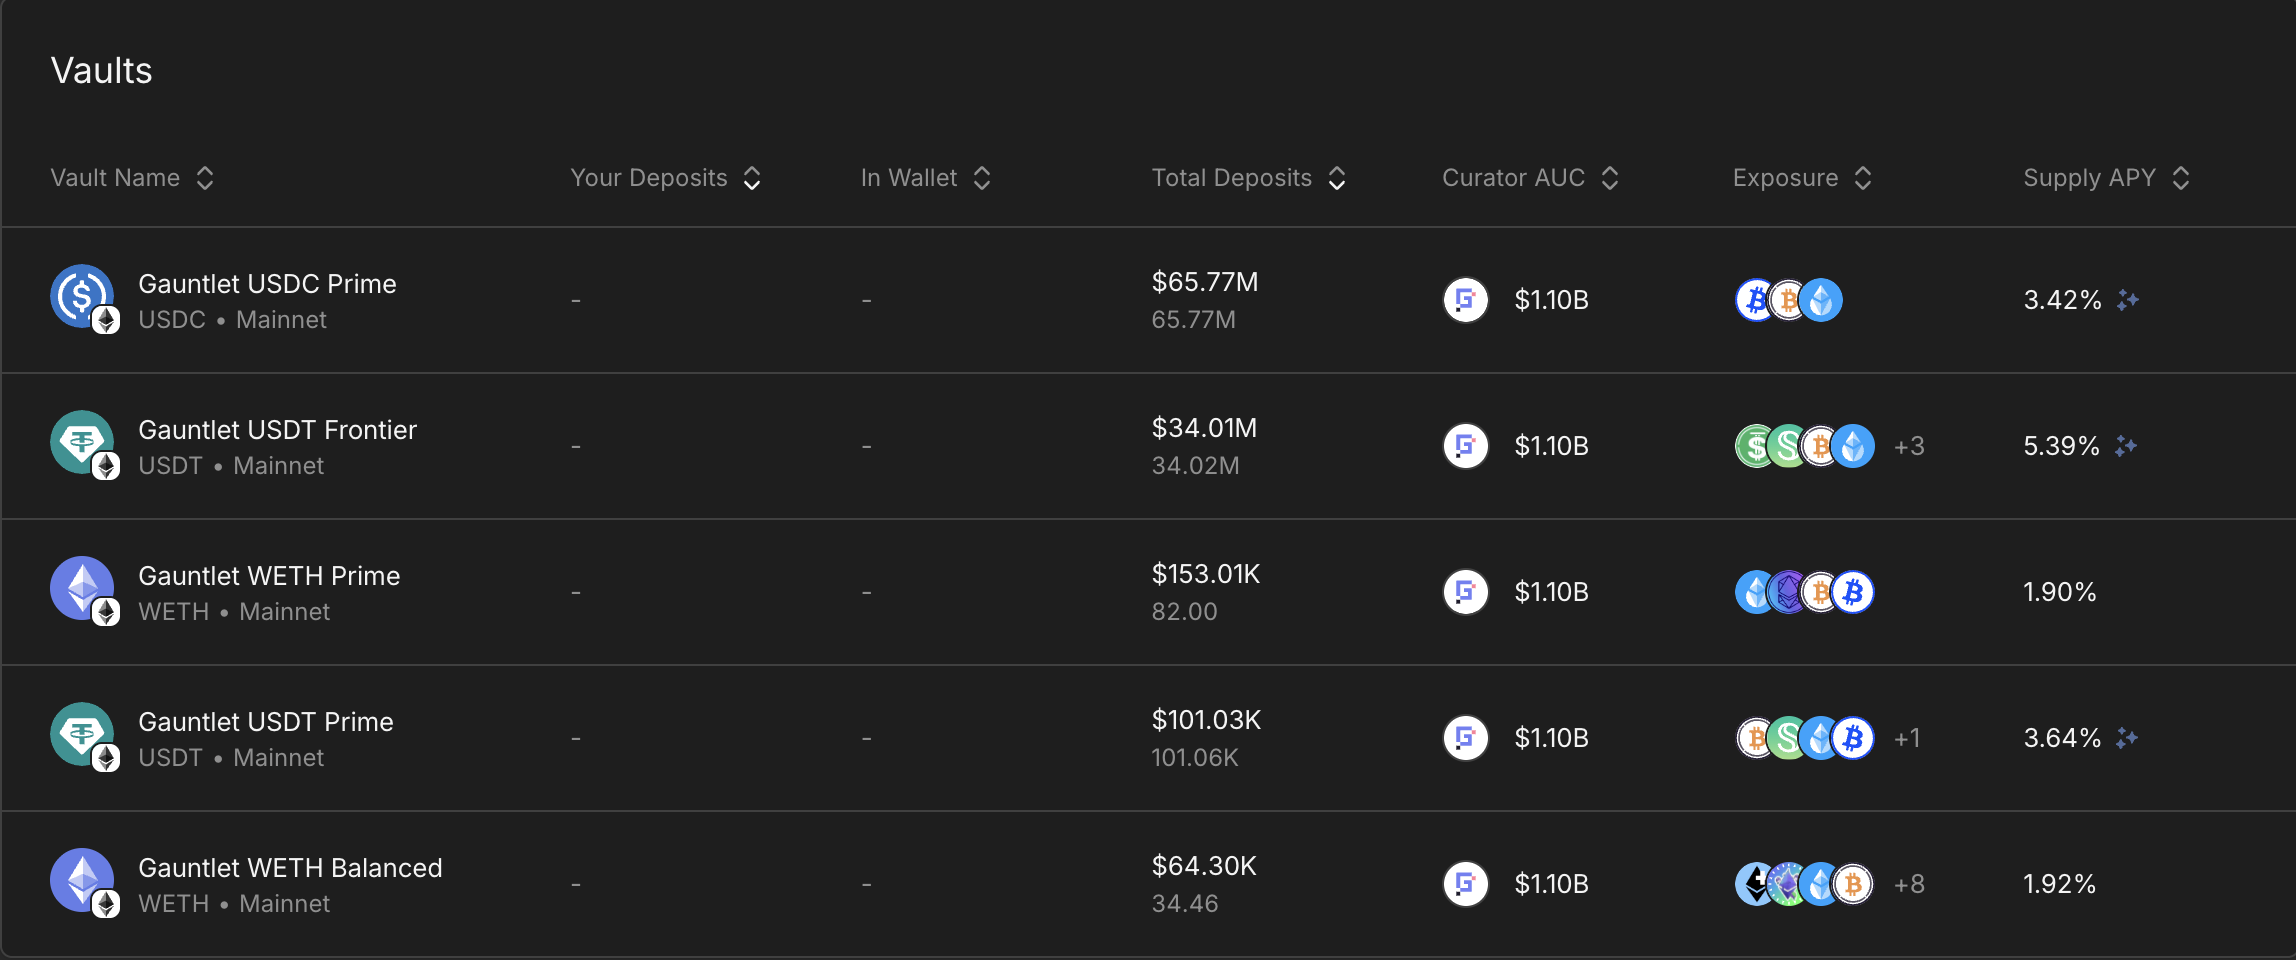Sort the In Wallet column
2296x960 pixels.
click(925, 178)
